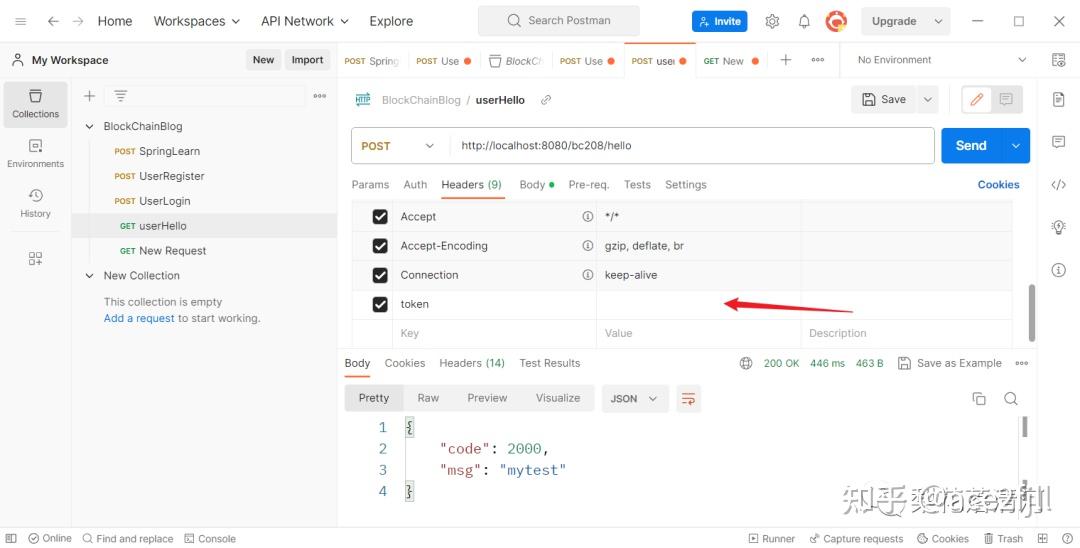Open the response Test Results tab
Image resolution: width=1080 pixels, height=548 pixels.
(x=550, y=363)
